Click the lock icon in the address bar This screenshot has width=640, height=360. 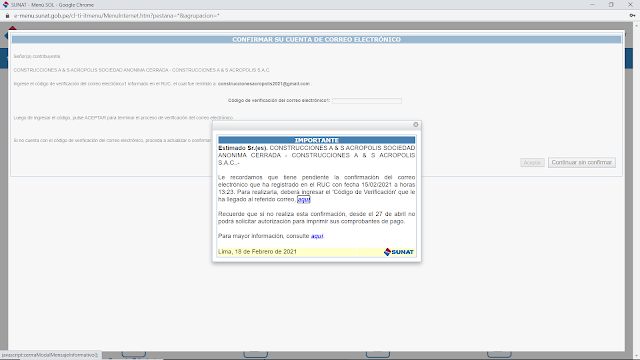[7, 16]
